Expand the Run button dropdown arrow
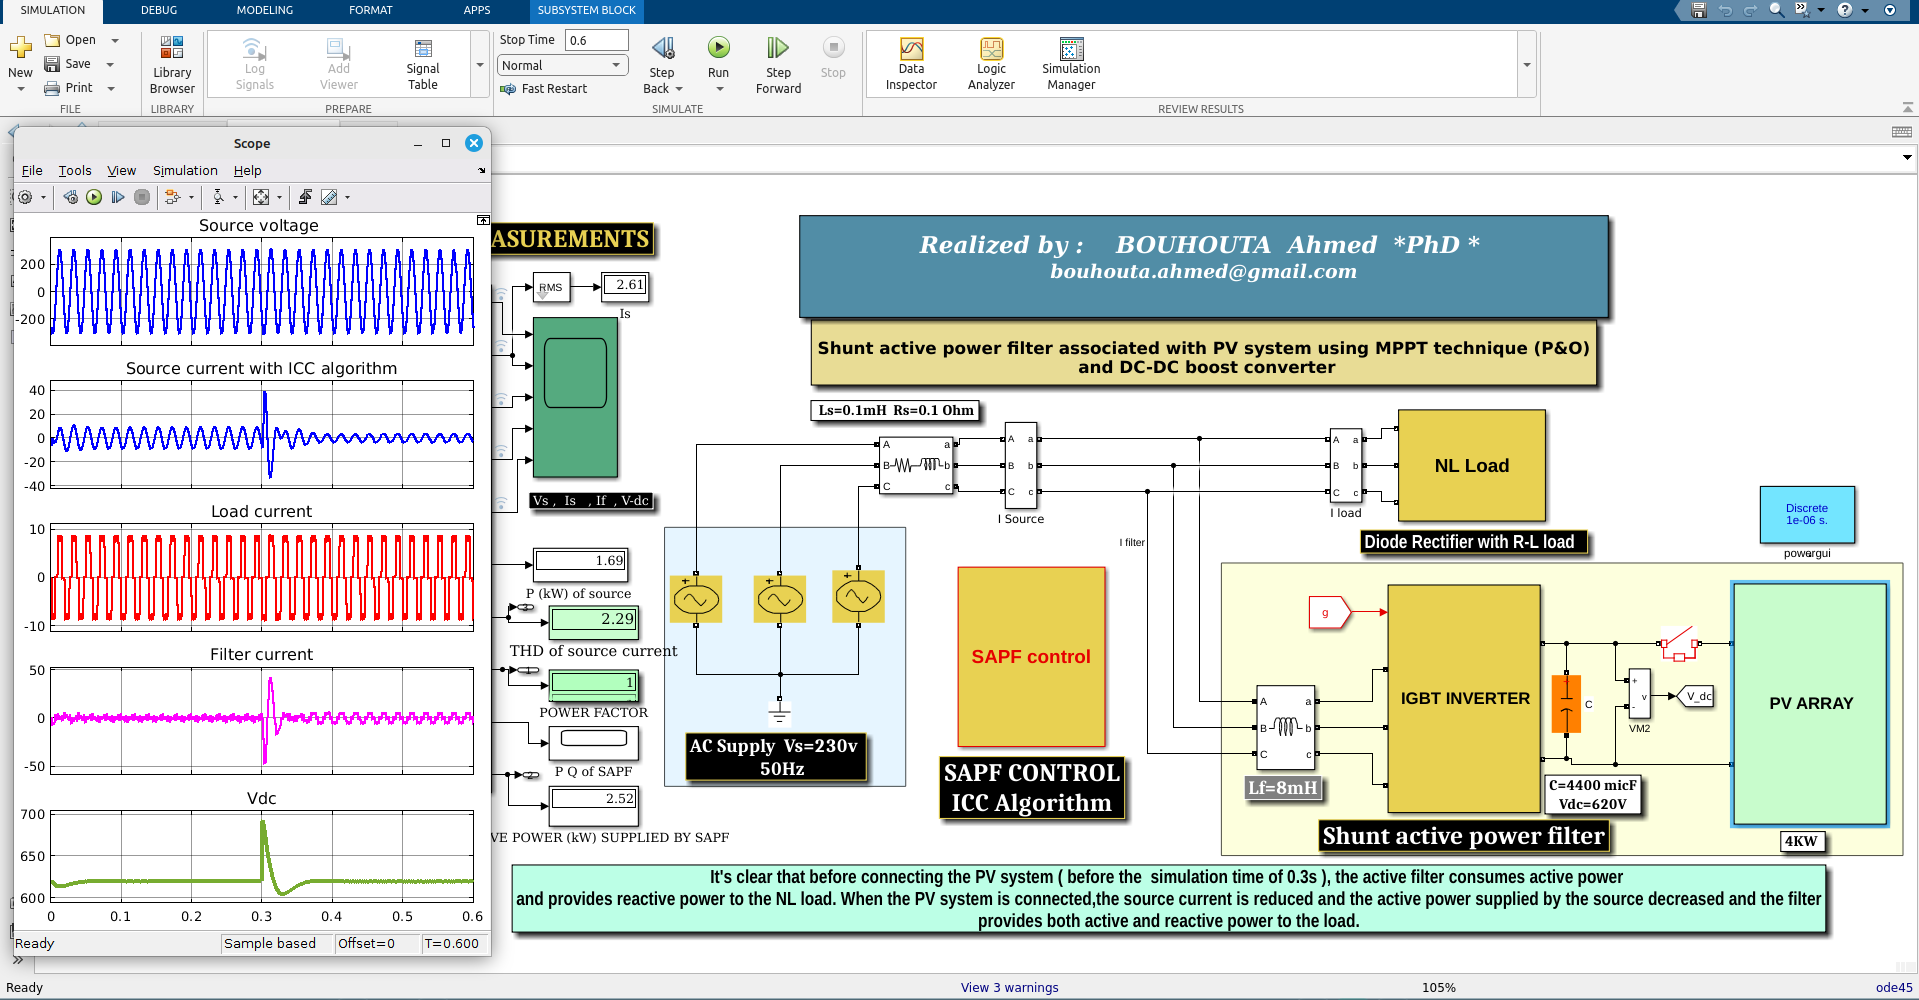 (x=719, y=89)
